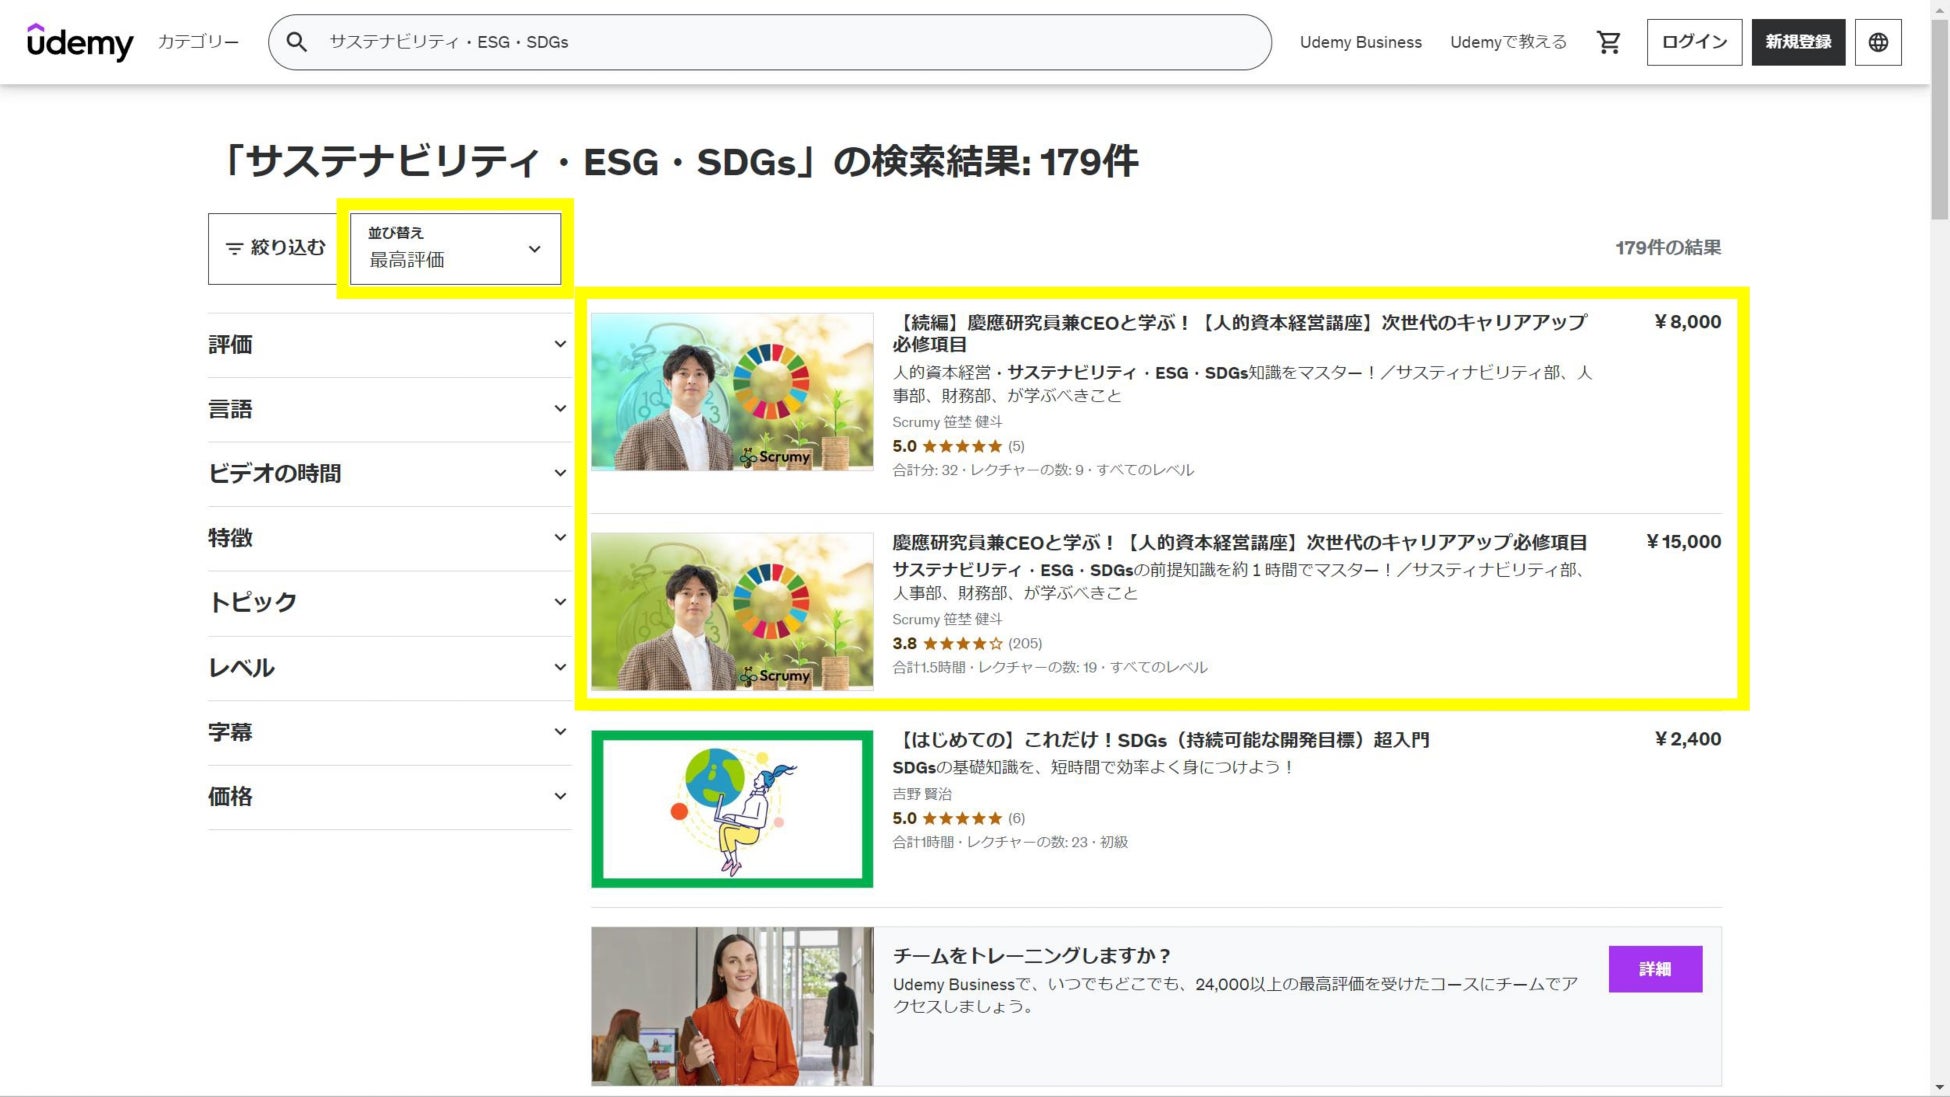Click the purple 詳細 button
The height and width of the screenshot is (1097, 1950).
click(x=1655, y=969)
